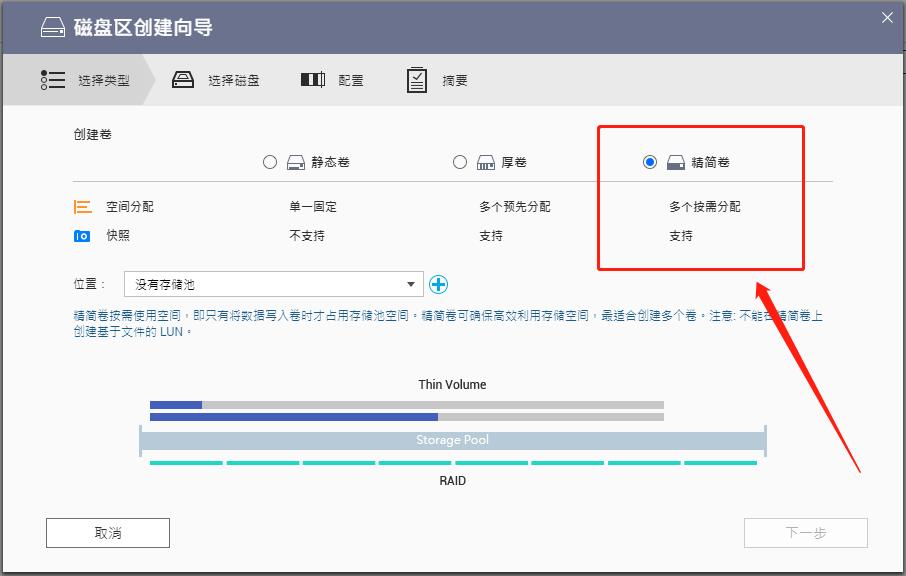The height and width of the screenshot is (576, 906).
Task: Switch to the 摘要 wizard step
Action: point(438,79)
